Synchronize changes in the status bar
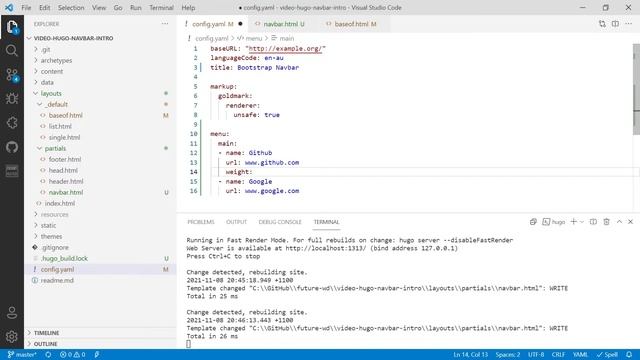The image size is (640, 360). pos(48,355)
